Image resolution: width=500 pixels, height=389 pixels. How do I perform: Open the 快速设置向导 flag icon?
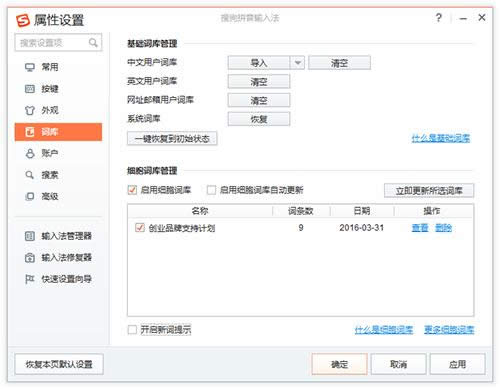click(30, 279)
